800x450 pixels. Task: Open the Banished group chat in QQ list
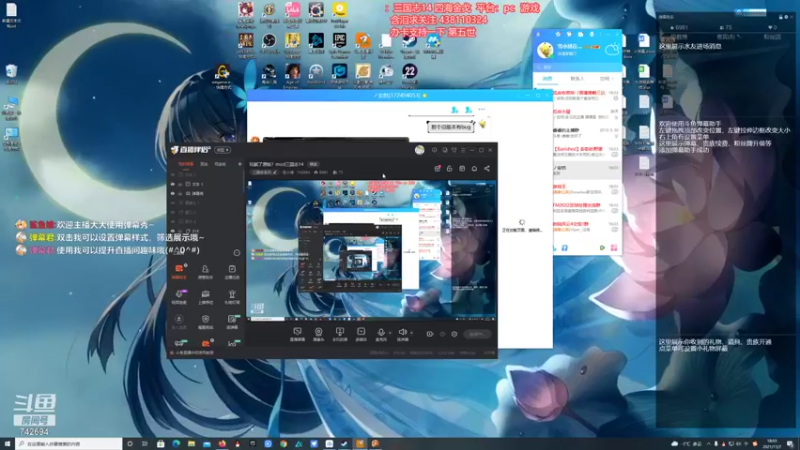point(586,152)
